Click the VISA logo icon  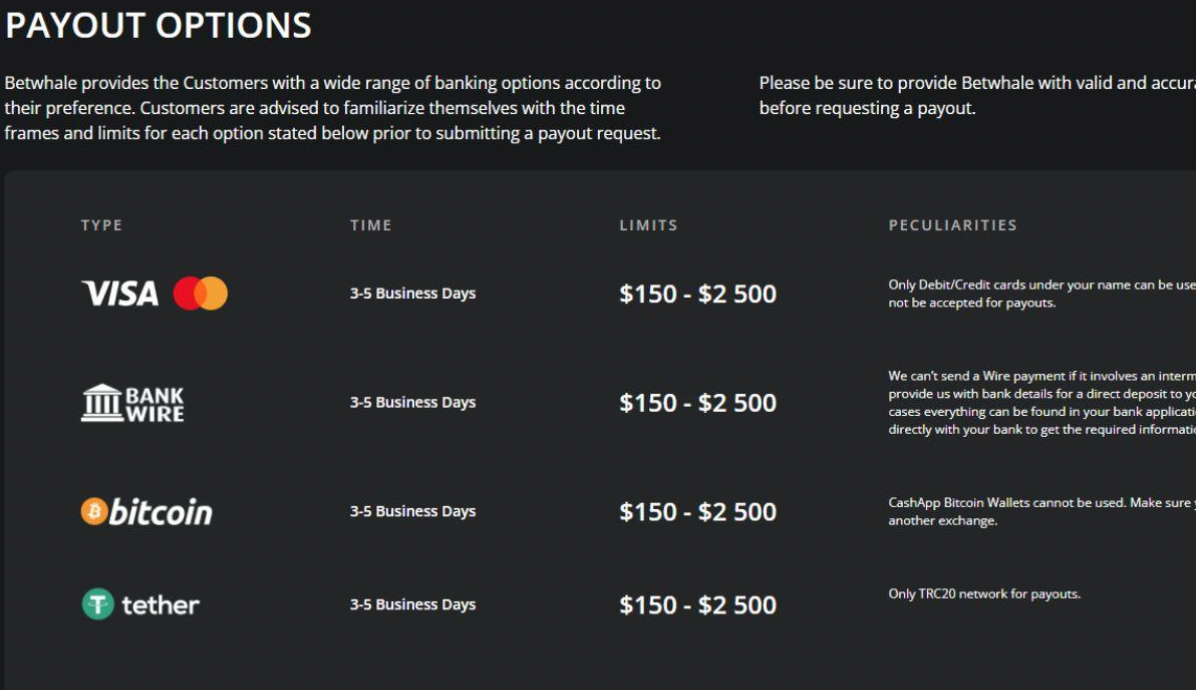coord(120,294)
